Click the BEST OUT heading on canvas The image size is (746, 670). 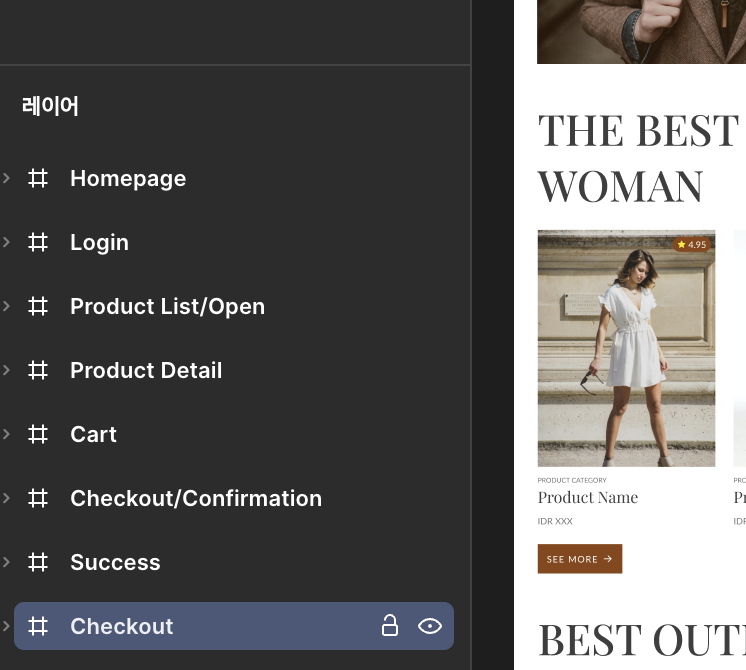(x=642, y=640)
